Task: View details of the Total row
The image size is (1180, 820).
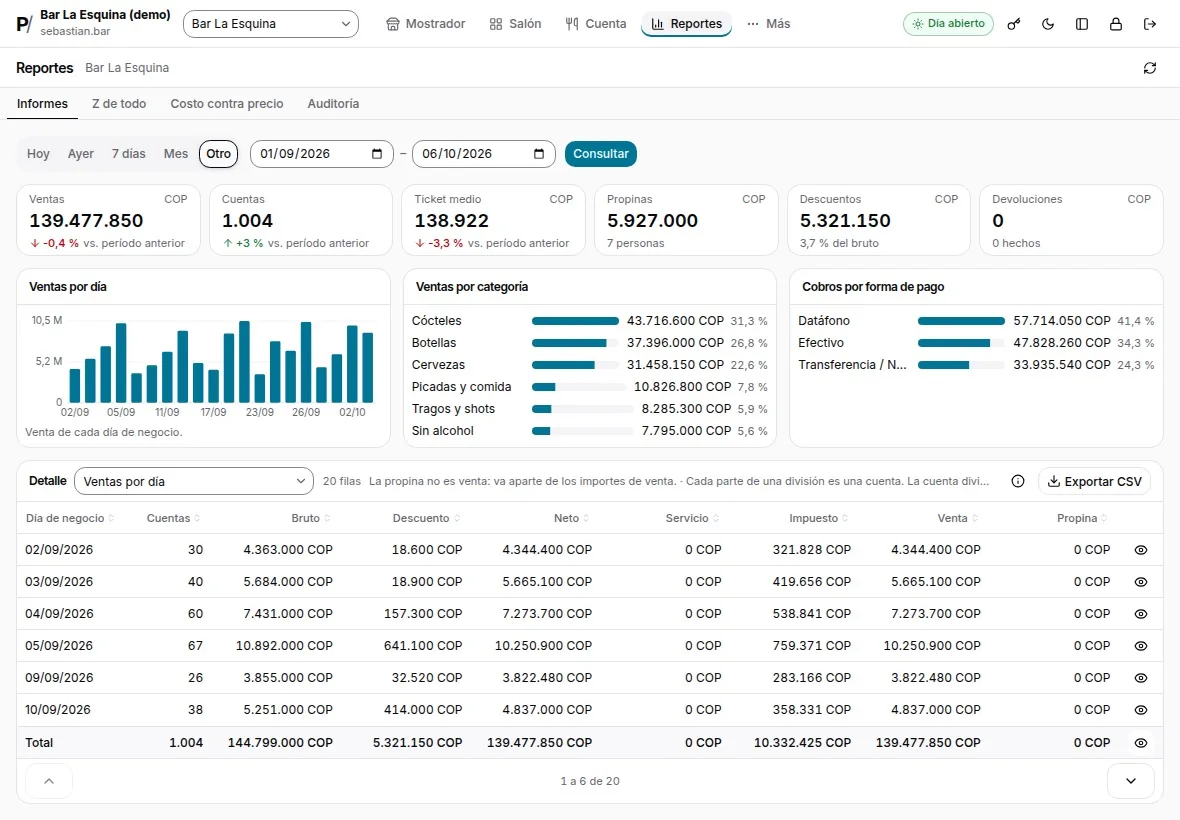Action: tap(1141, 743)
